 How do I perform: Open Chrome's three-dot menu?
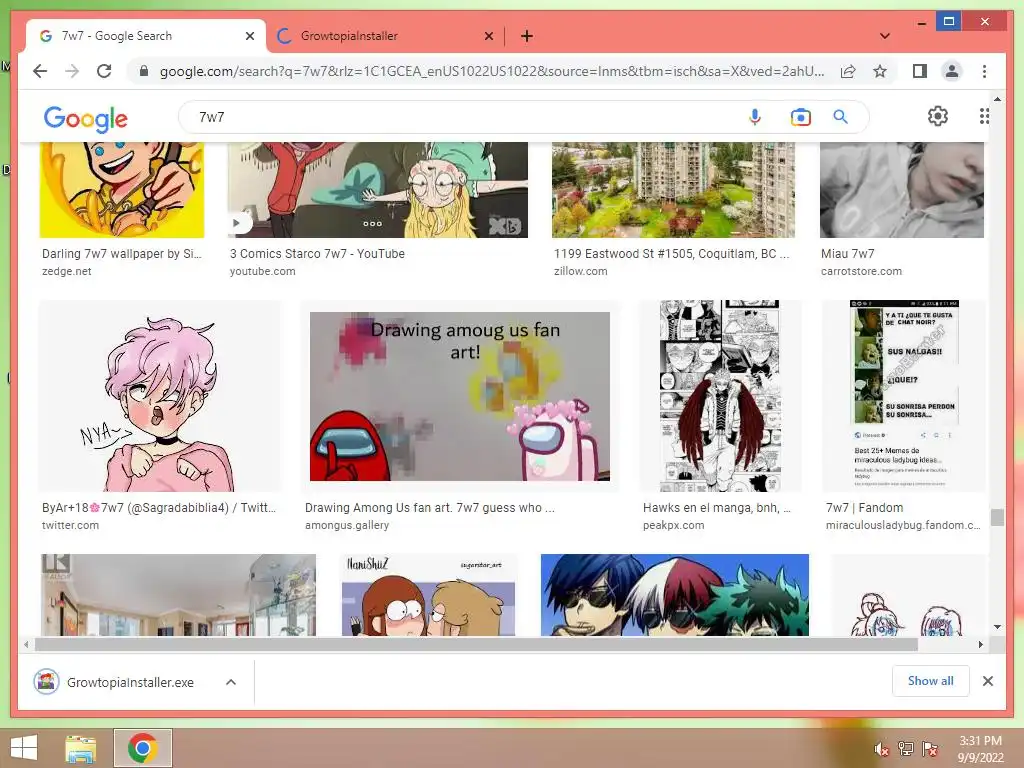[x=984, y=71]
